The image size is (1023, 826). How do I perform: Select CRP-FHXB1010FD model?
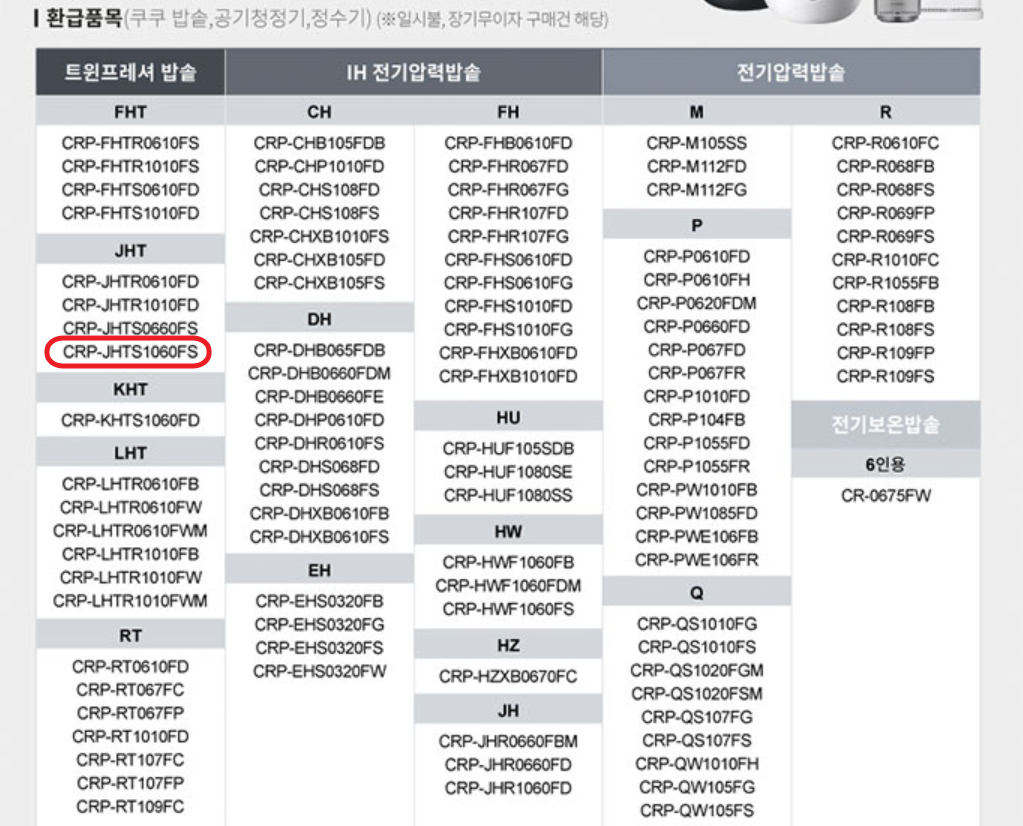508,377
